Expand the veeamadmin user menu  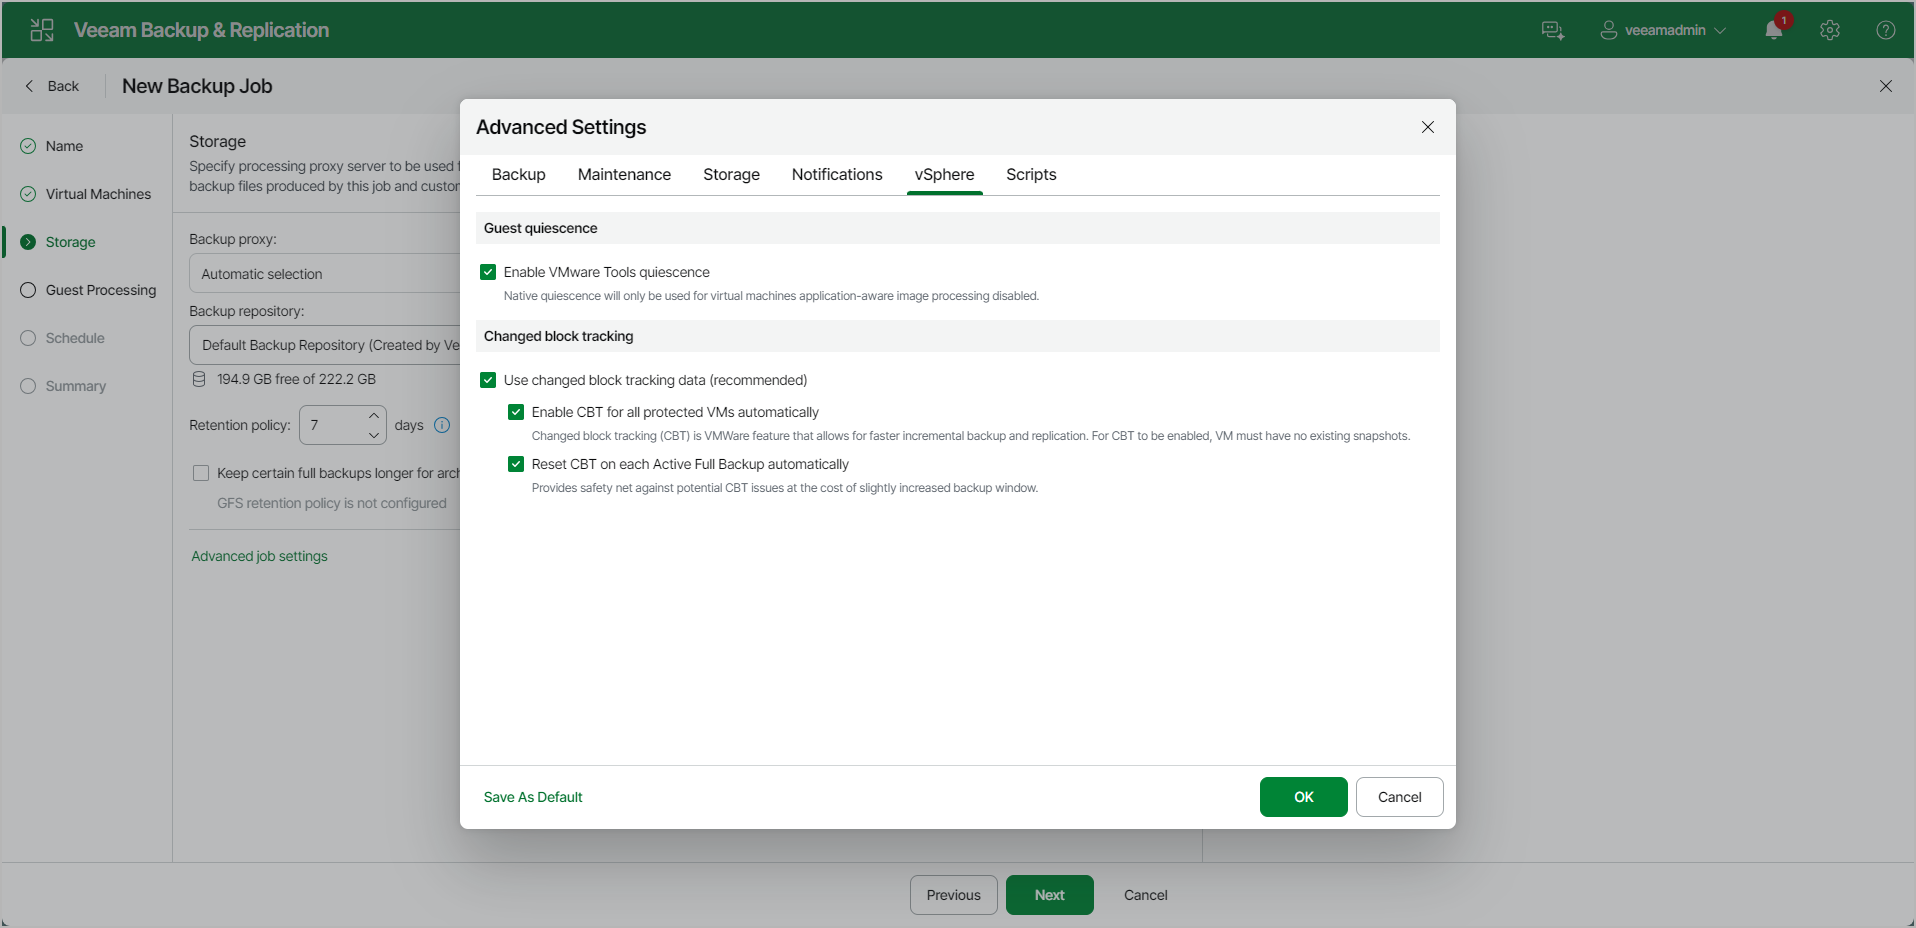1720,30
